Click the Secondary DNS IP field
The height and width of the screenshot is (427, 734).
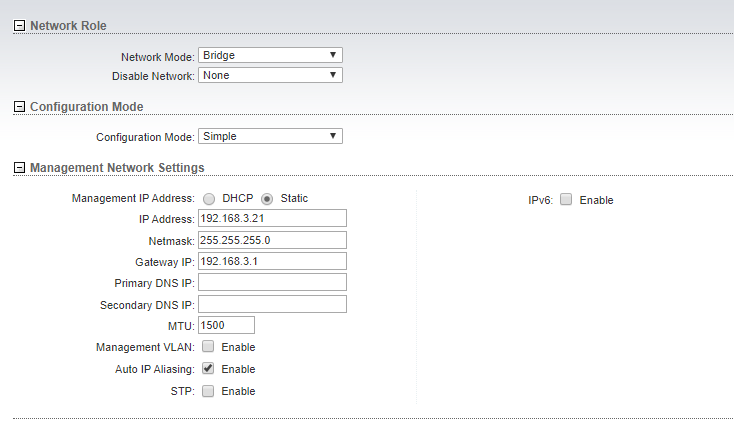[x=272, y=304]
